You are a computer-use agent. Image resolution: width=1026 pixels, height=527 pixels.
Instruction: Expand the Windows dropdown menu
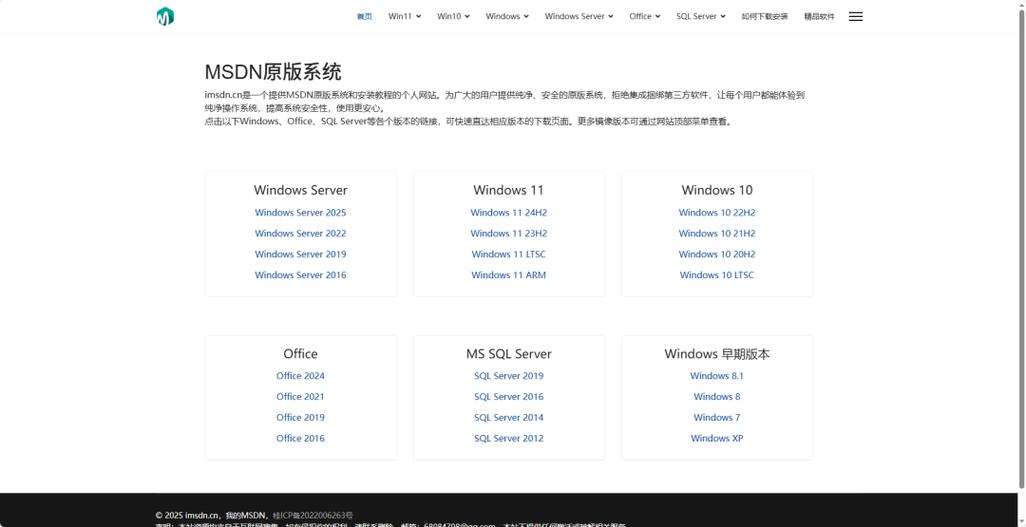pyautogui.click(x=507, y=16)
